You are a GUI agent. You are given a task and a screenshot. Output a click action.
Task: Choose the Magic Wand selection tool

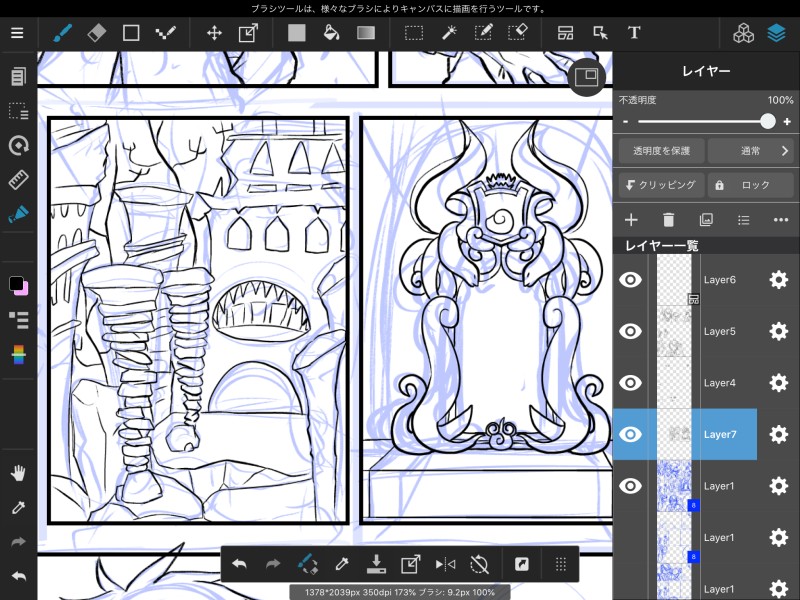click(x=449, y=32)
